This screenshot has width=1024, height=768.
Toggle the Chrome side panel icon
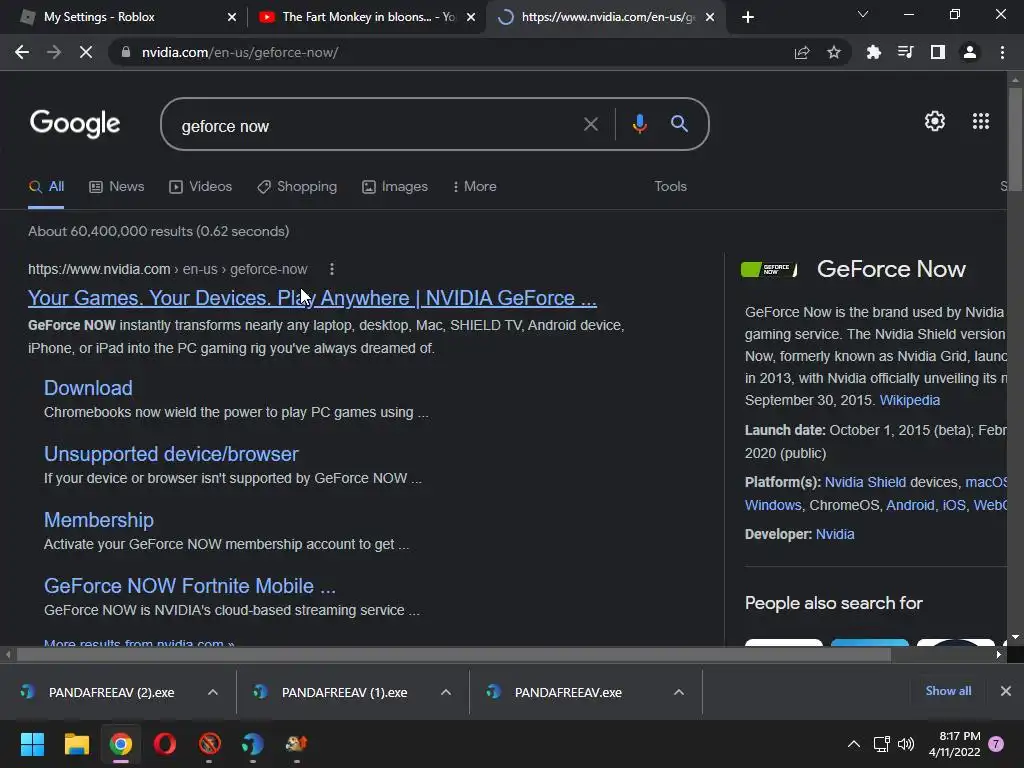tap(938, 52)
